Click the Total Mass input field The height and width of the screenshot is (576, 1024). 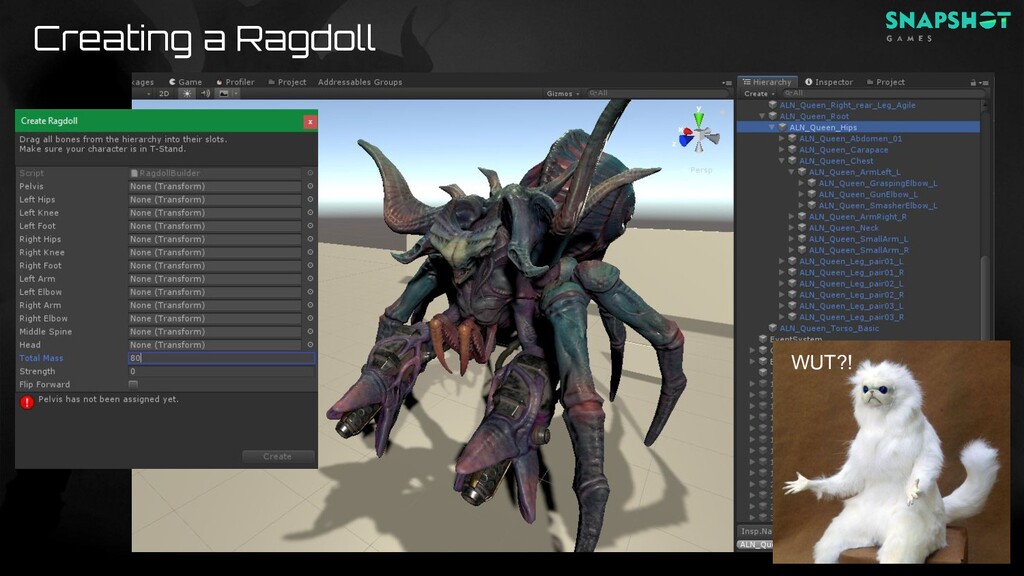click(221, 358)
